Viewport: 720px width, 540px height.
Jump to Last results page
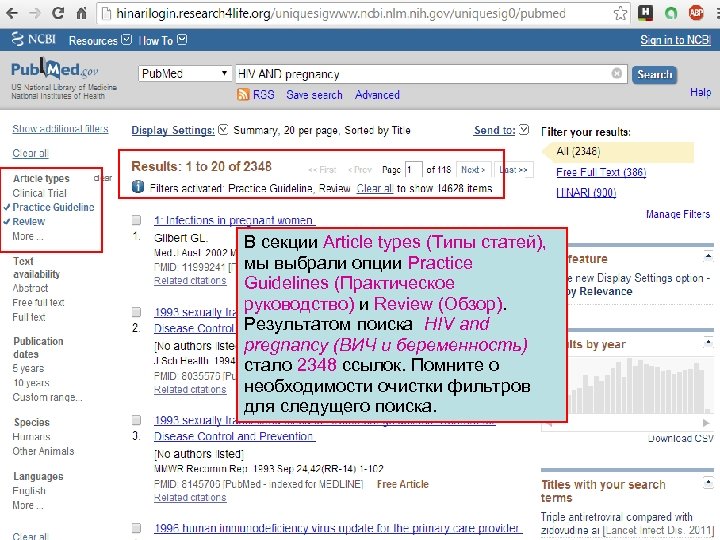pos(513,169)
